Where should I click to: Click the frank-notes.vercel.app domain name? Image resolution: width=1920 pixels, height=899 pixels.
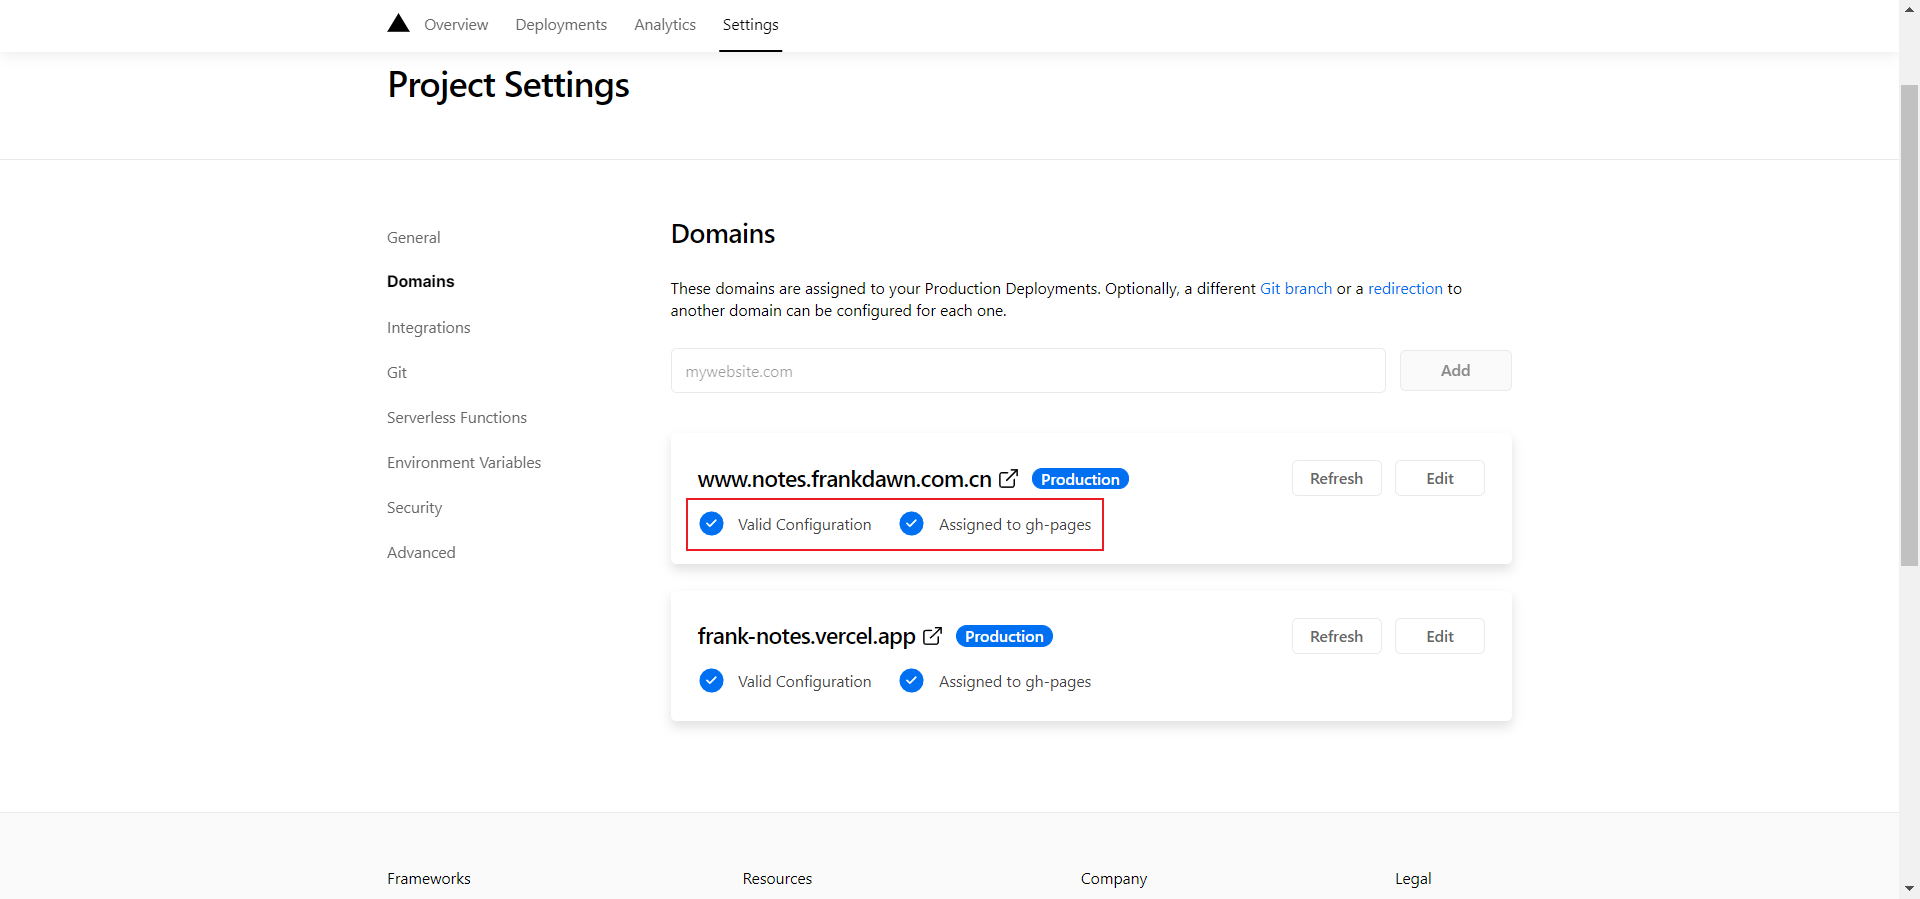point(806,636)
